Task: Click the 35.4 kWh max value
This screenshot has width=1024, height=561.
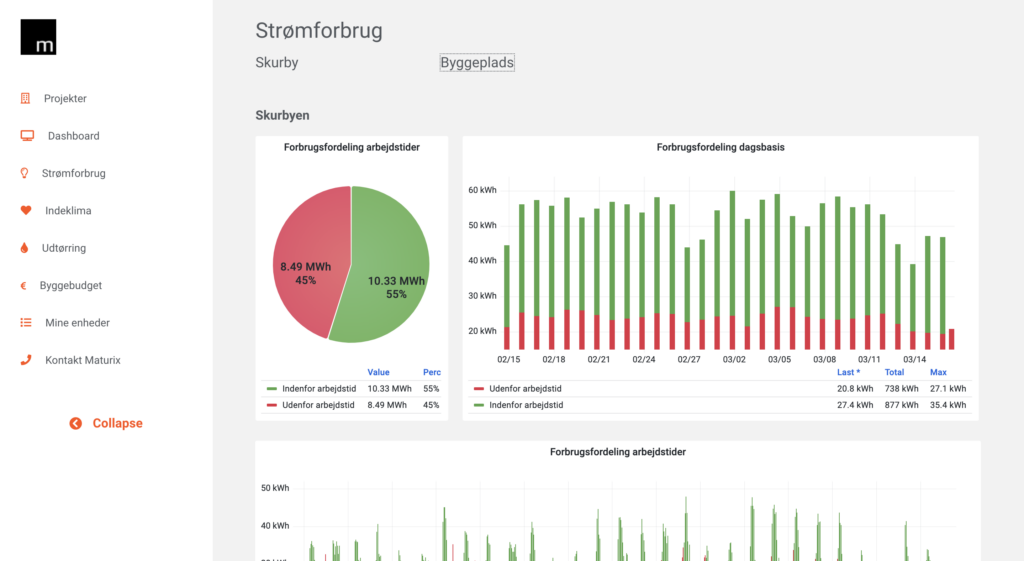Action: point(948,405)
